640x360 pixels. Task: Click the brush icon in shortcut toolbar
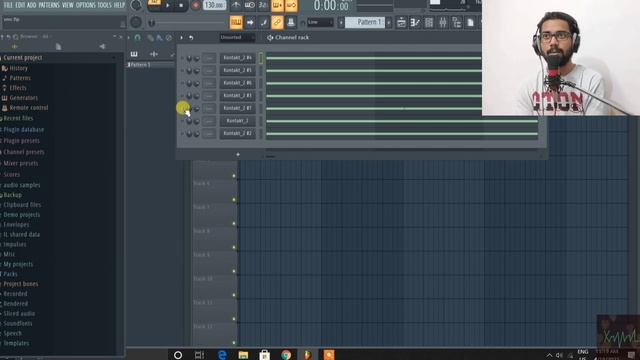point(264,22)
